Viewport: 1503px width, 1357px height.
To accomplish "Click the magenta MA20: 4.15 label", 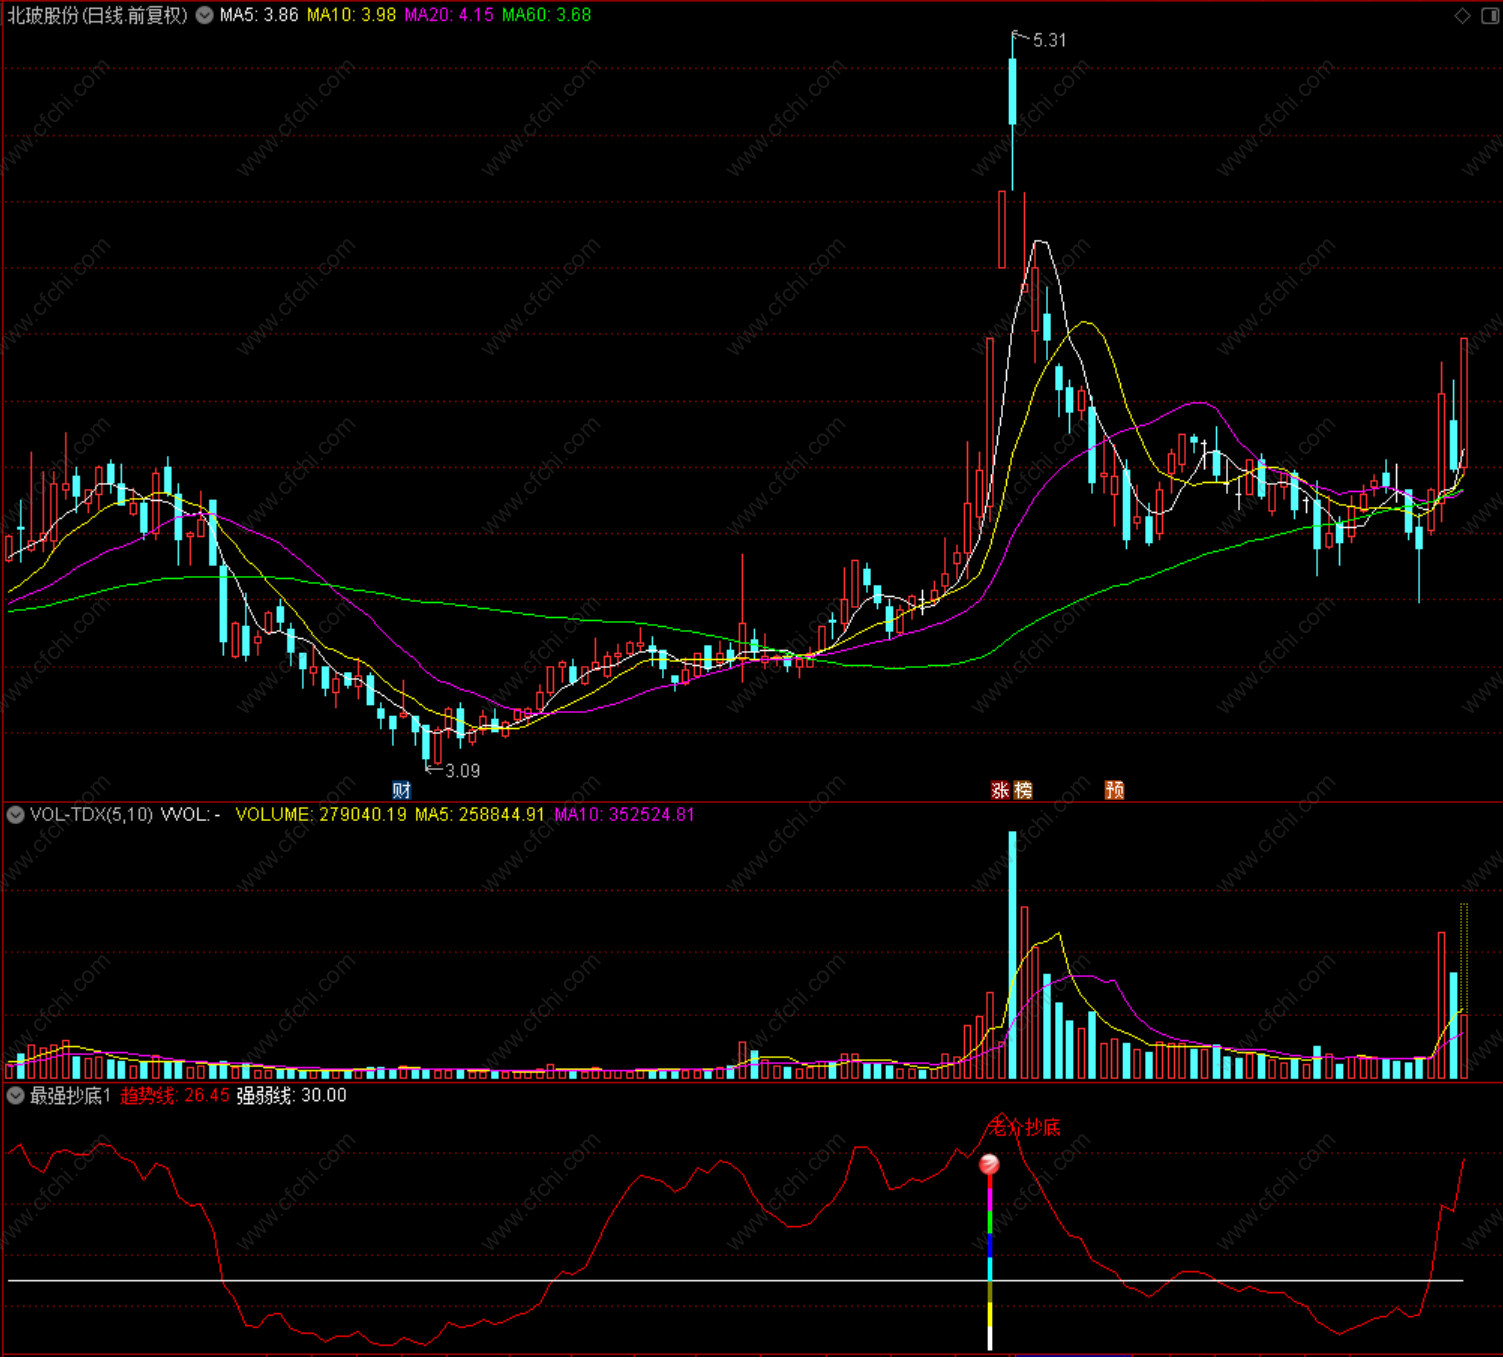I will 449,15.
